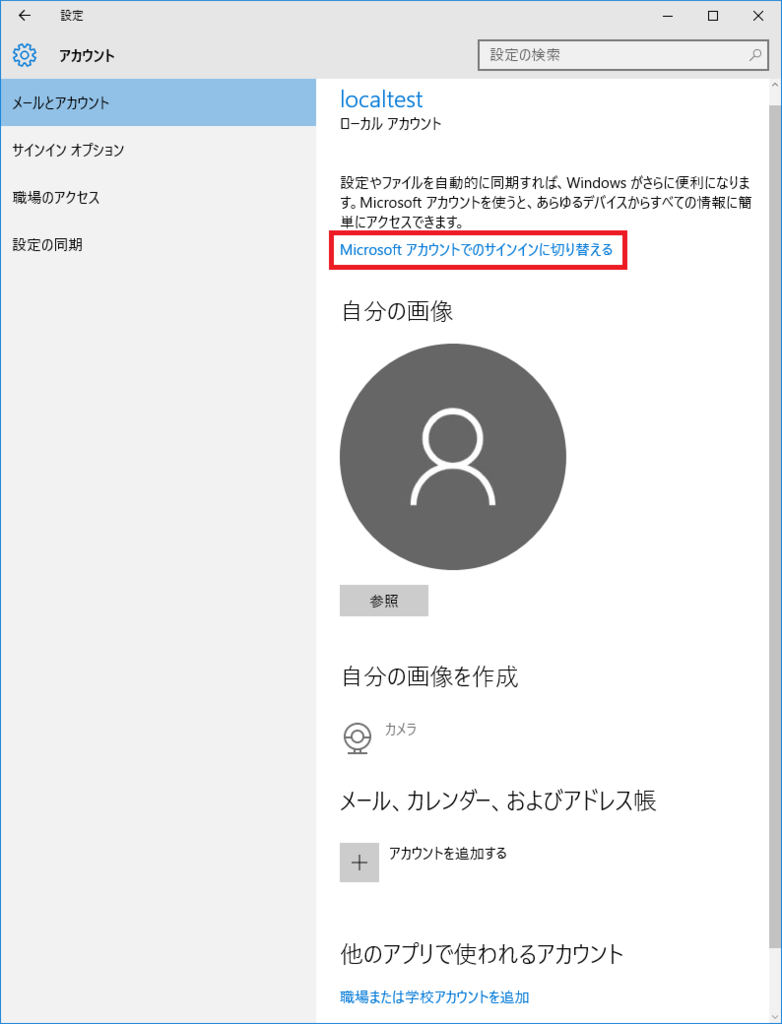Open the Camera app icon
Screen dimensions: 782x1024
[x=357, y=738]
